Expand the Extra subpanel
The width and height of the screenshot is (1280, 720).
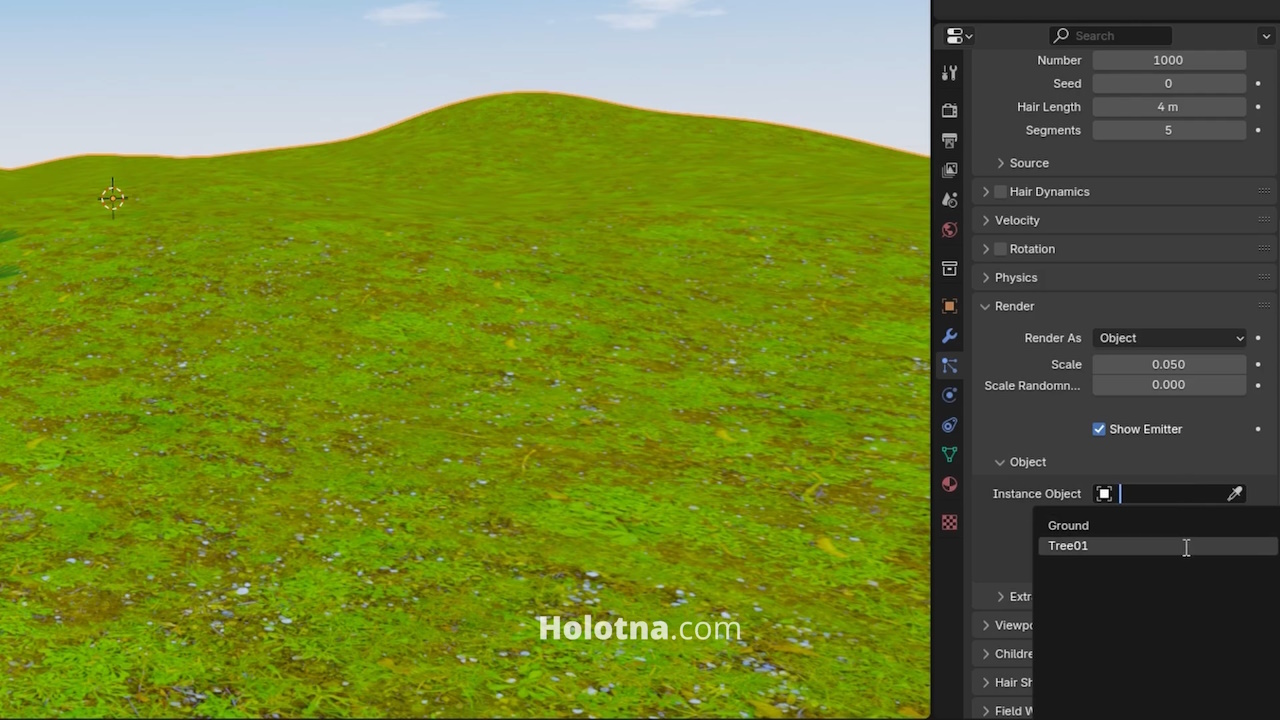[1001, 597]
